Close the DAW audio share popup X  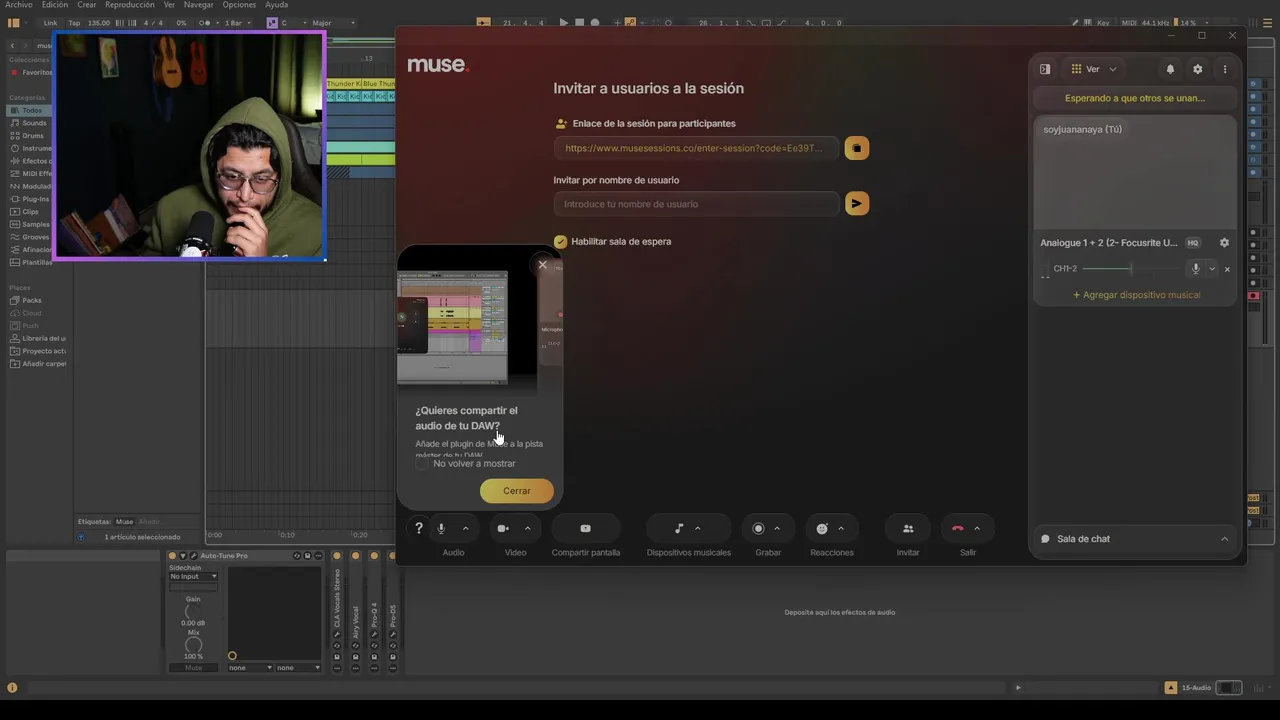pyautogui.click(x=542, y=265)
